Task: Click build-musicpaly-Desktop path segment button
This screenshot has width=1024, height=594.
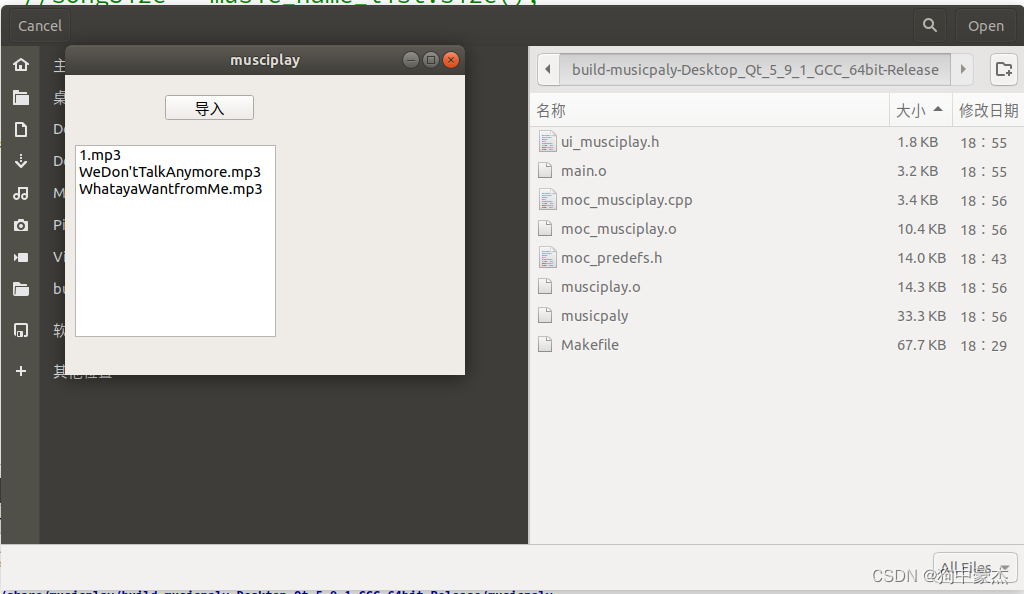Action: click(755, 69)
